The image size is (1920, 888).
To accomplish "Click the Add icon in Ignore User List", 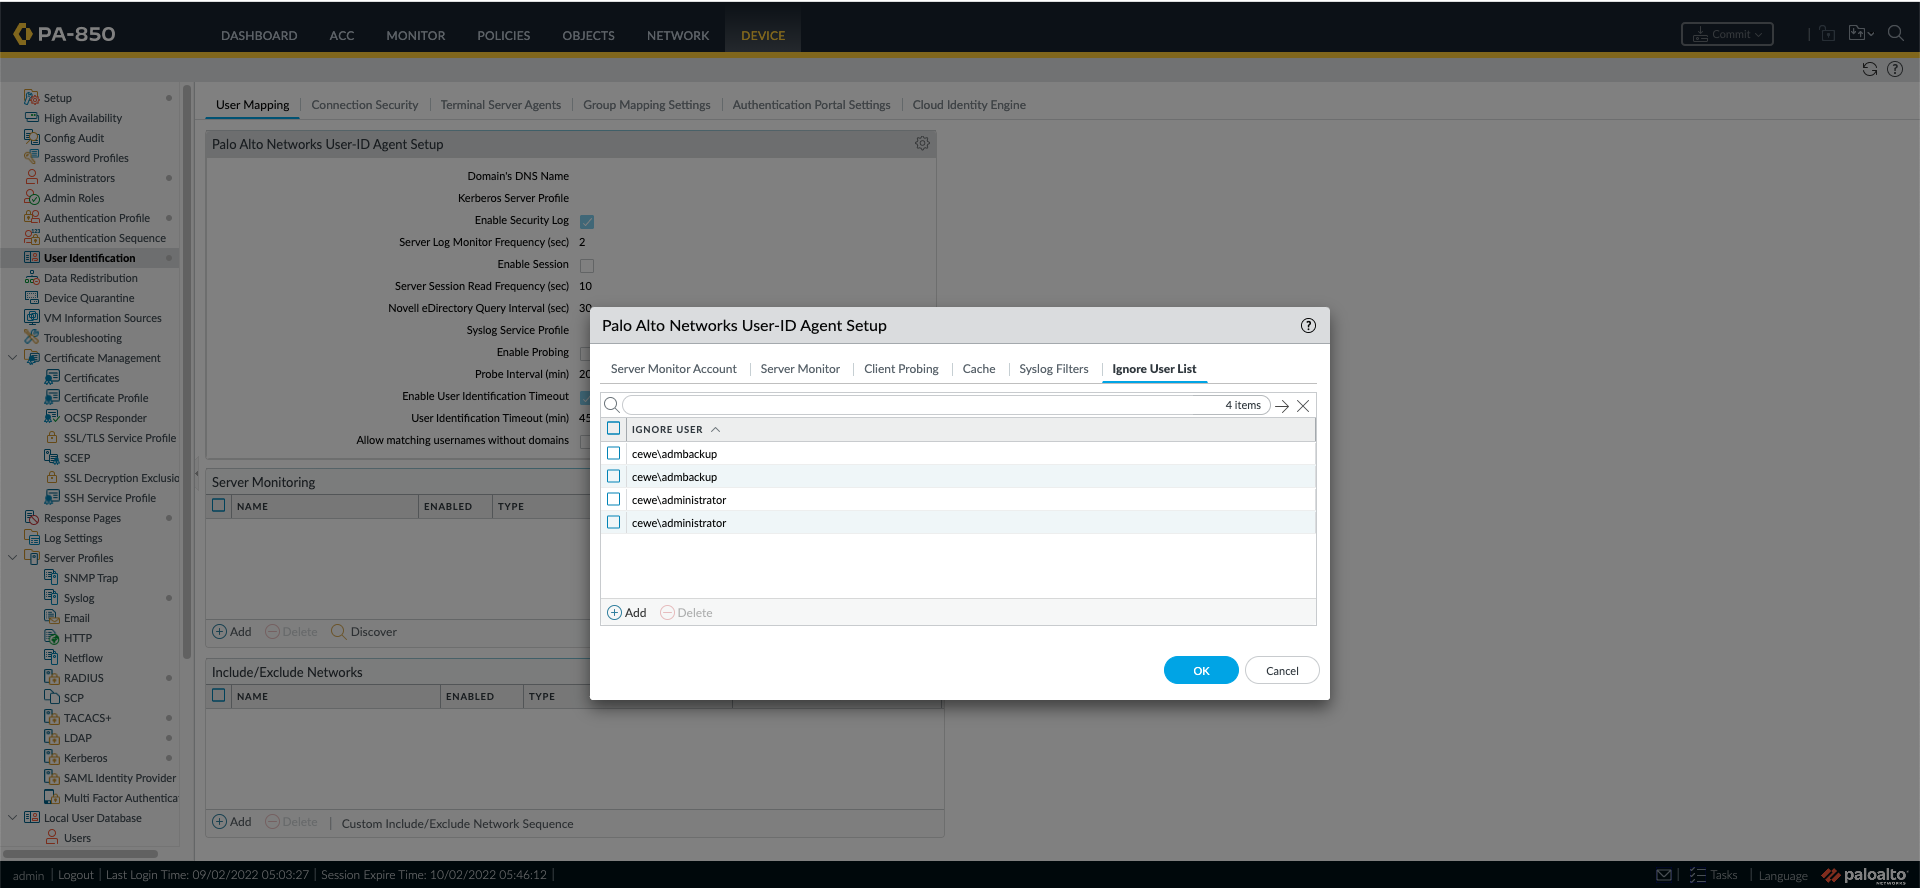I will pyautogui.click(x=615, y=613).
